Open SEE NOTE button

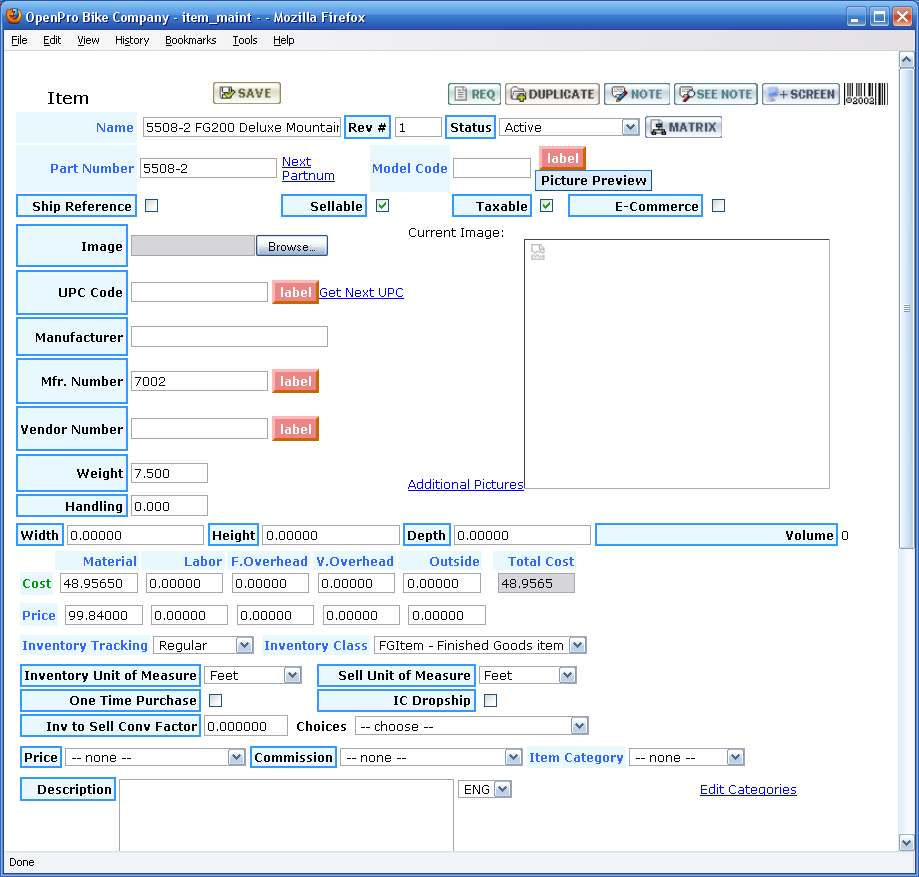point(715,94)
